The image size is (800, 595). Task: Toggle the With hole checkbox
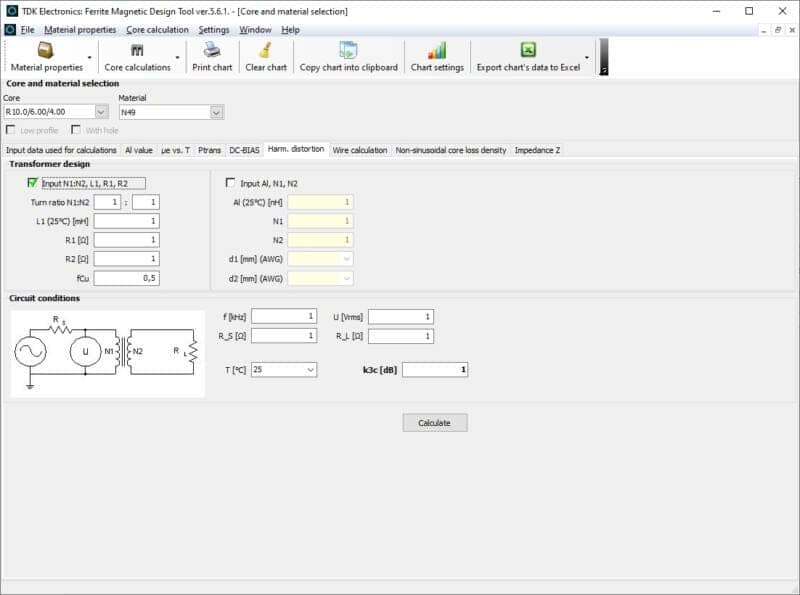(76, 130)
